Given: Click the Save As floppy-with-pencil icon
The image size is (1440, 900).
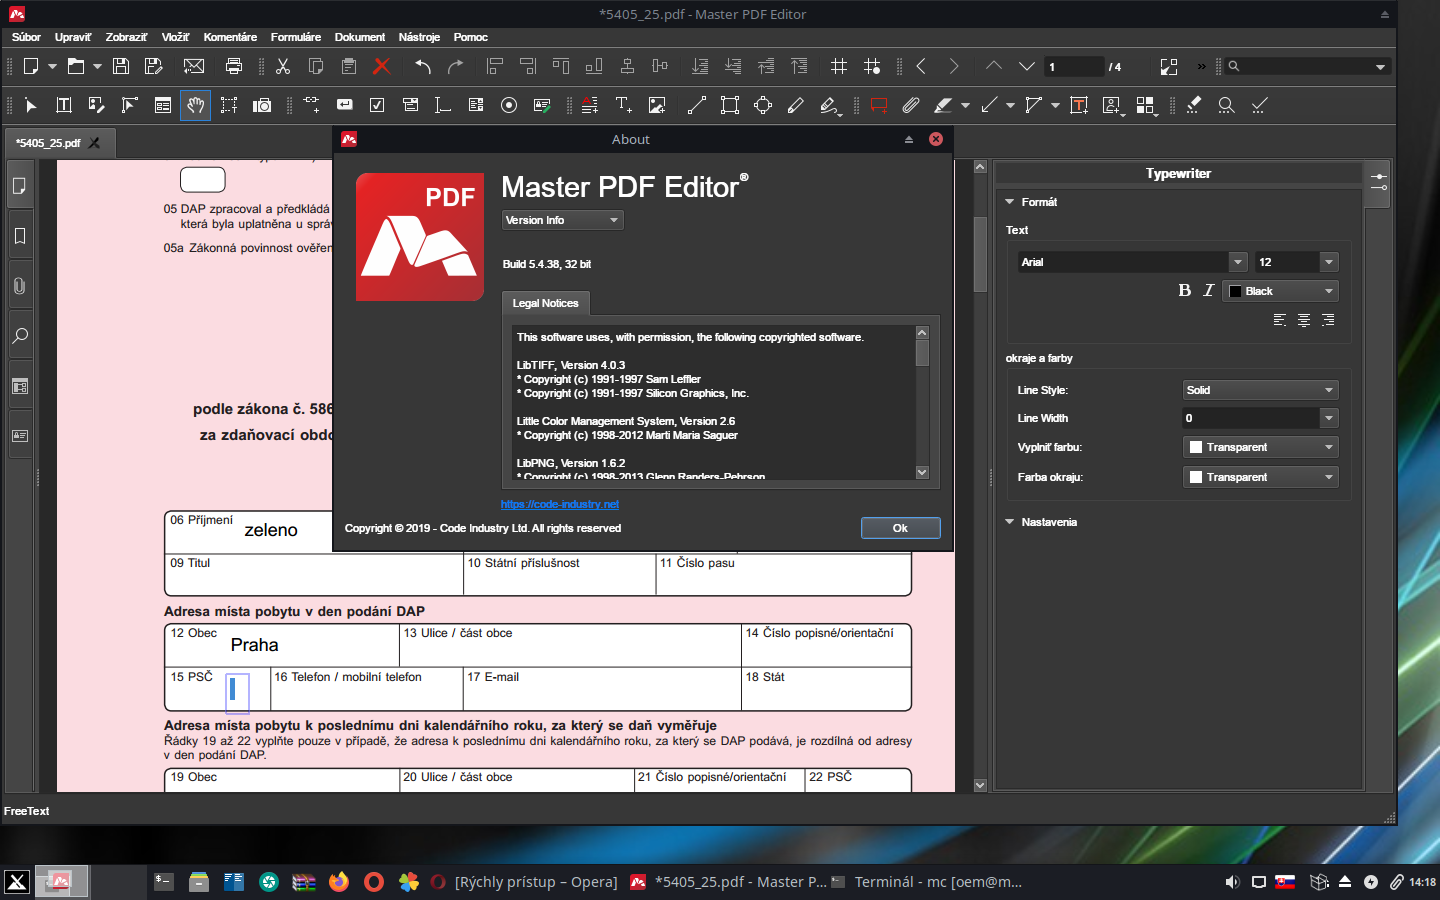Looking at the screenshot, I should (x=154, y=66).
